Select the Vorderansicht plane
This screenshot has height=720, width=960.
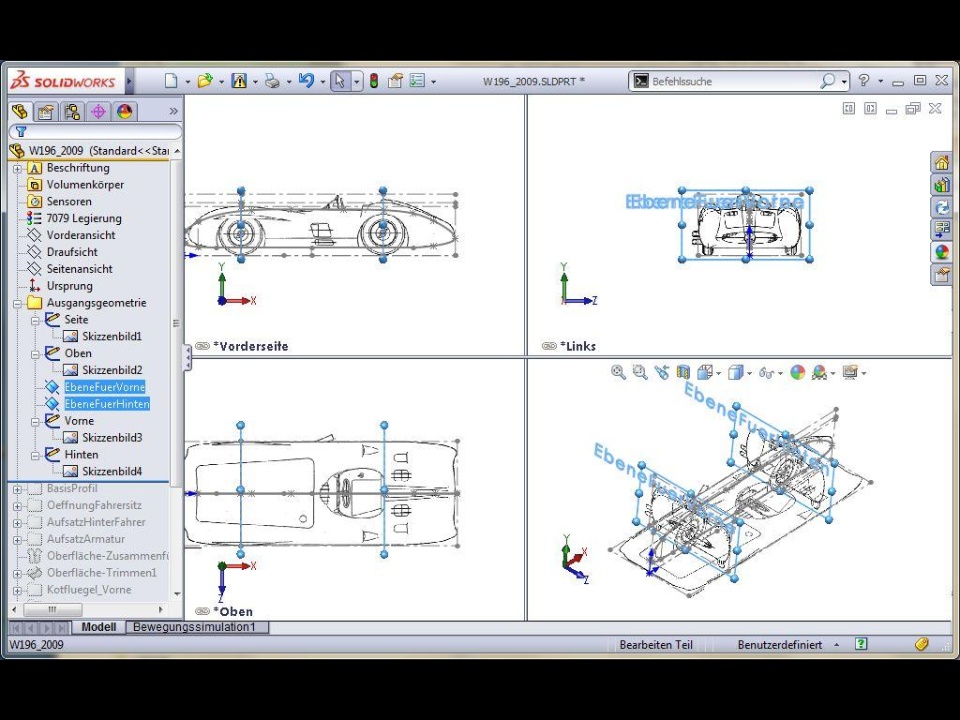(x=81, y=235)
